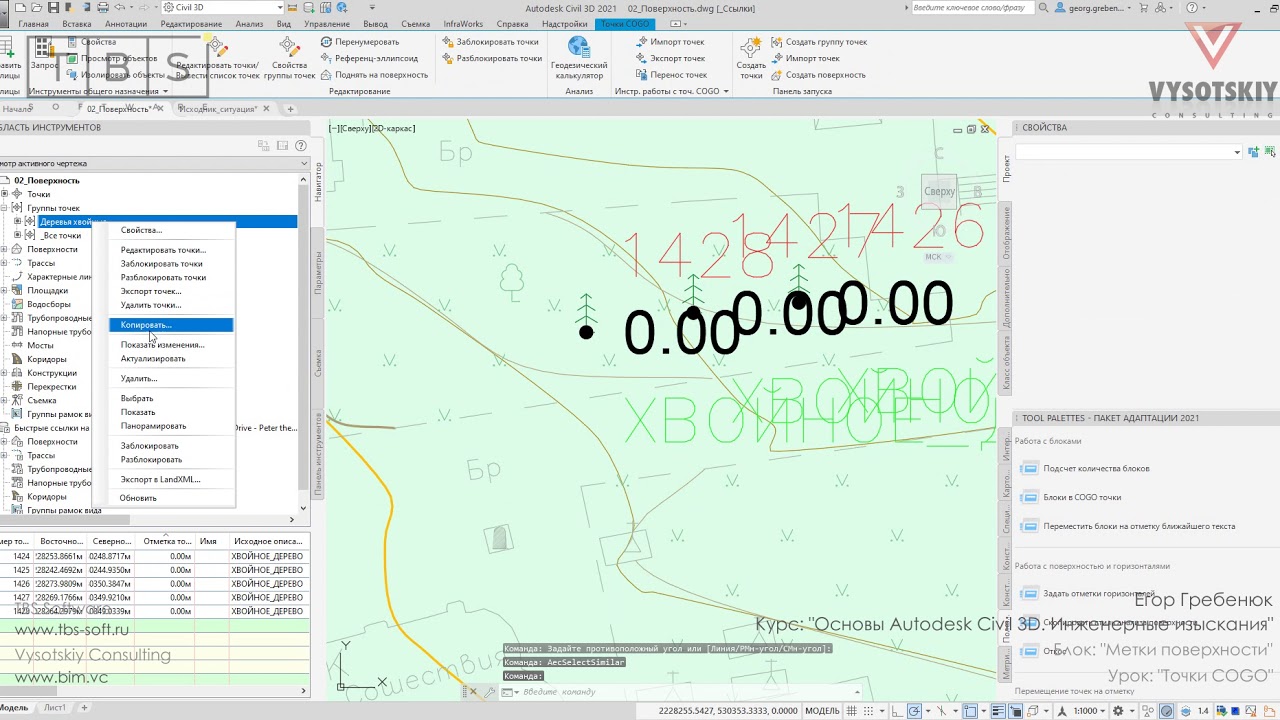The height and width of the screenshot is (720, 1280).
Task: Expand Инструменты общего назначения panel dropdown
Action: (98, 91)
